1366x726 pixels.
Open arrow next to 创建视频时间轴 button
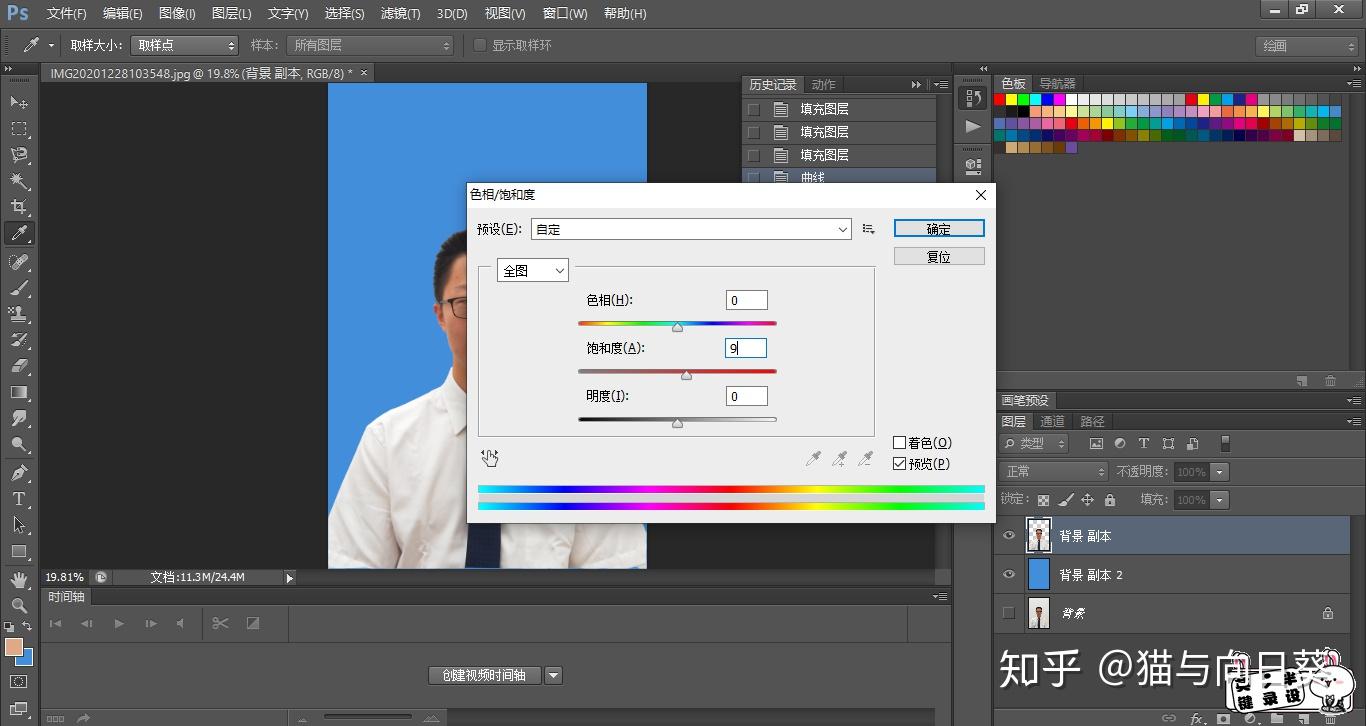(x=553, y=675)
